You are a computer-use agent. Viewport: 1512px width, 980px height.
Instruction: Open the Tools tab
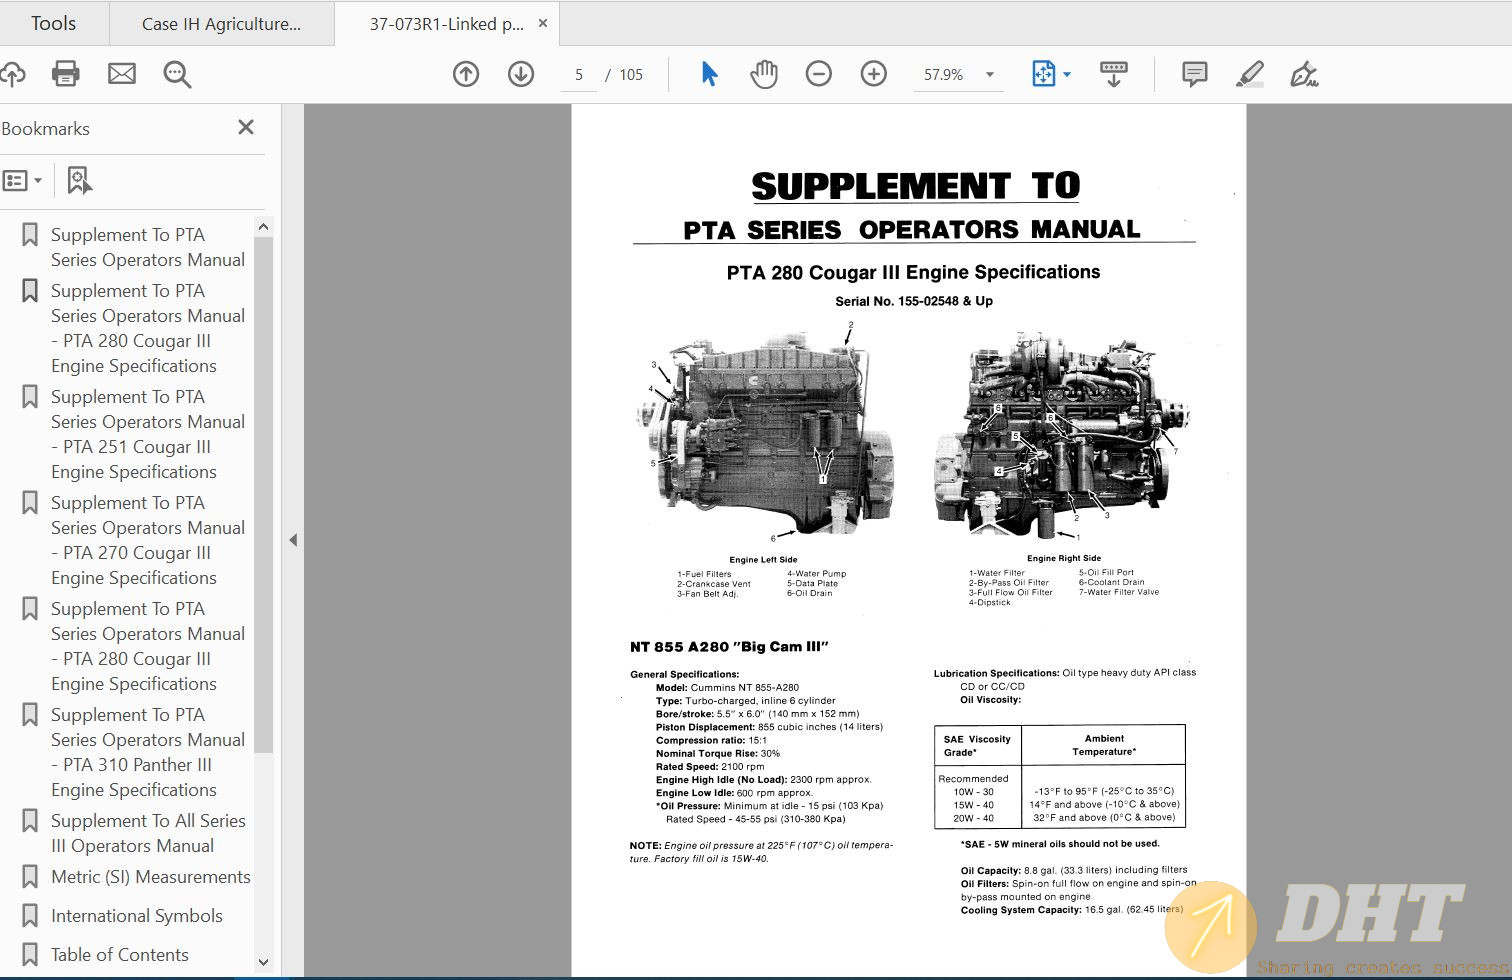(x=53, y=23)
